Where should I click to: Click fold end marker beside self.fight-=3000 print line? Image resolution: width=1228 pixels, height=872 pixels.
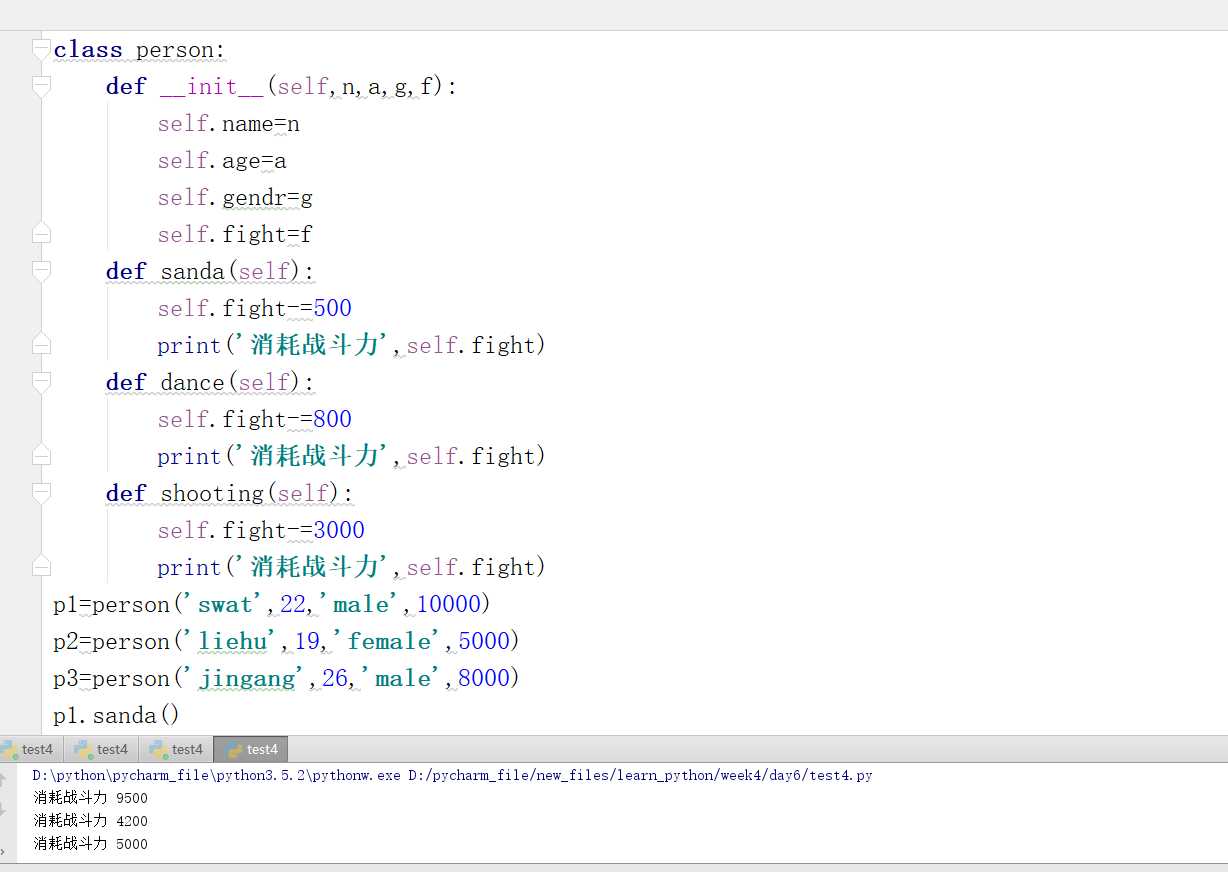pyautogui.click(x=40, y=567)
